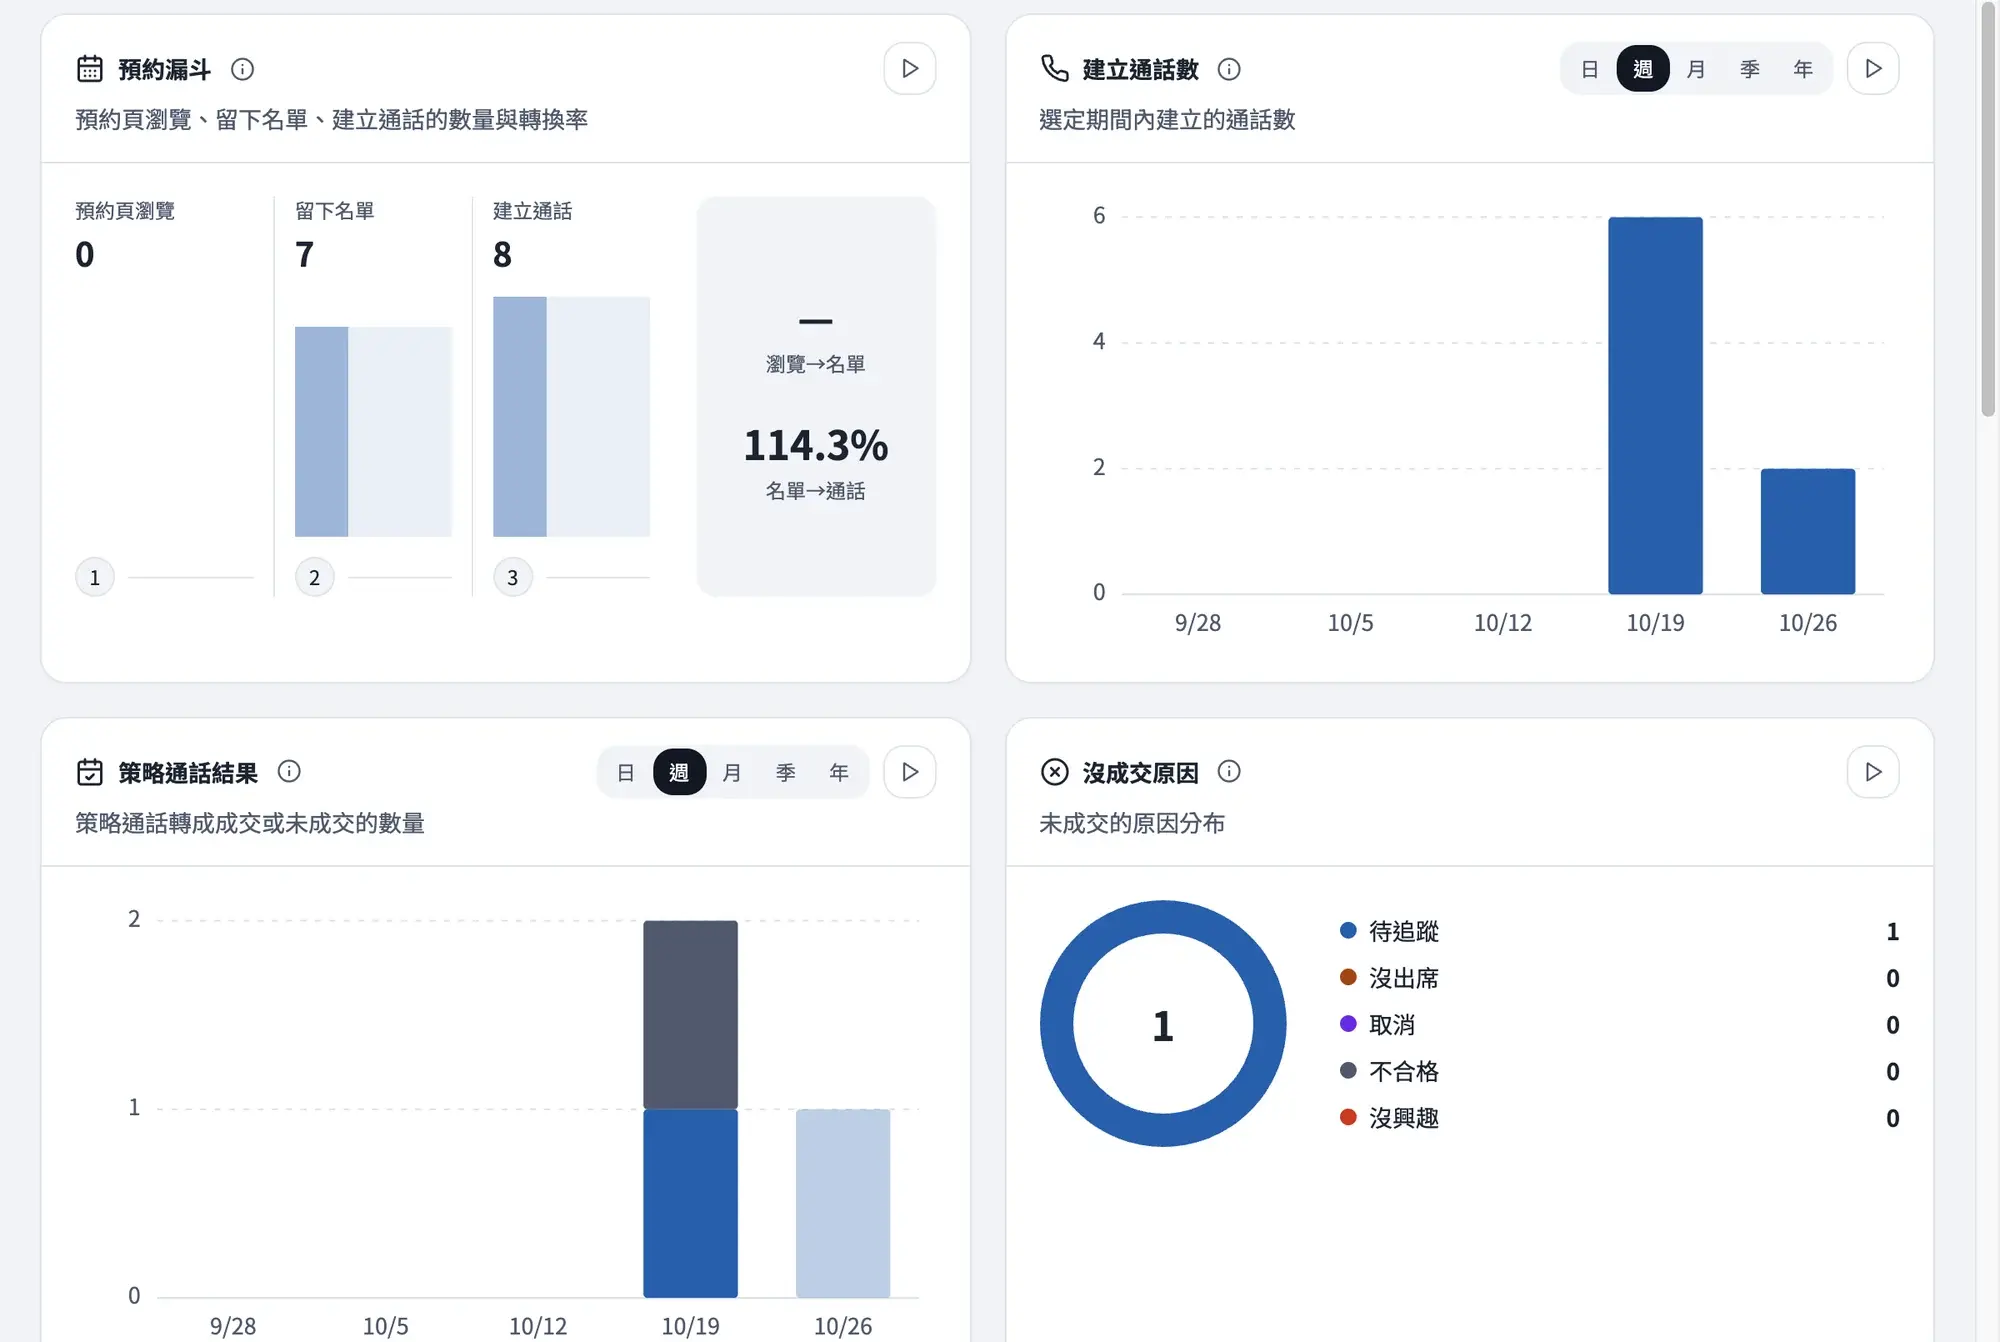
Task: Select 季 period in 建立通話數 card
Action: 1750,69
